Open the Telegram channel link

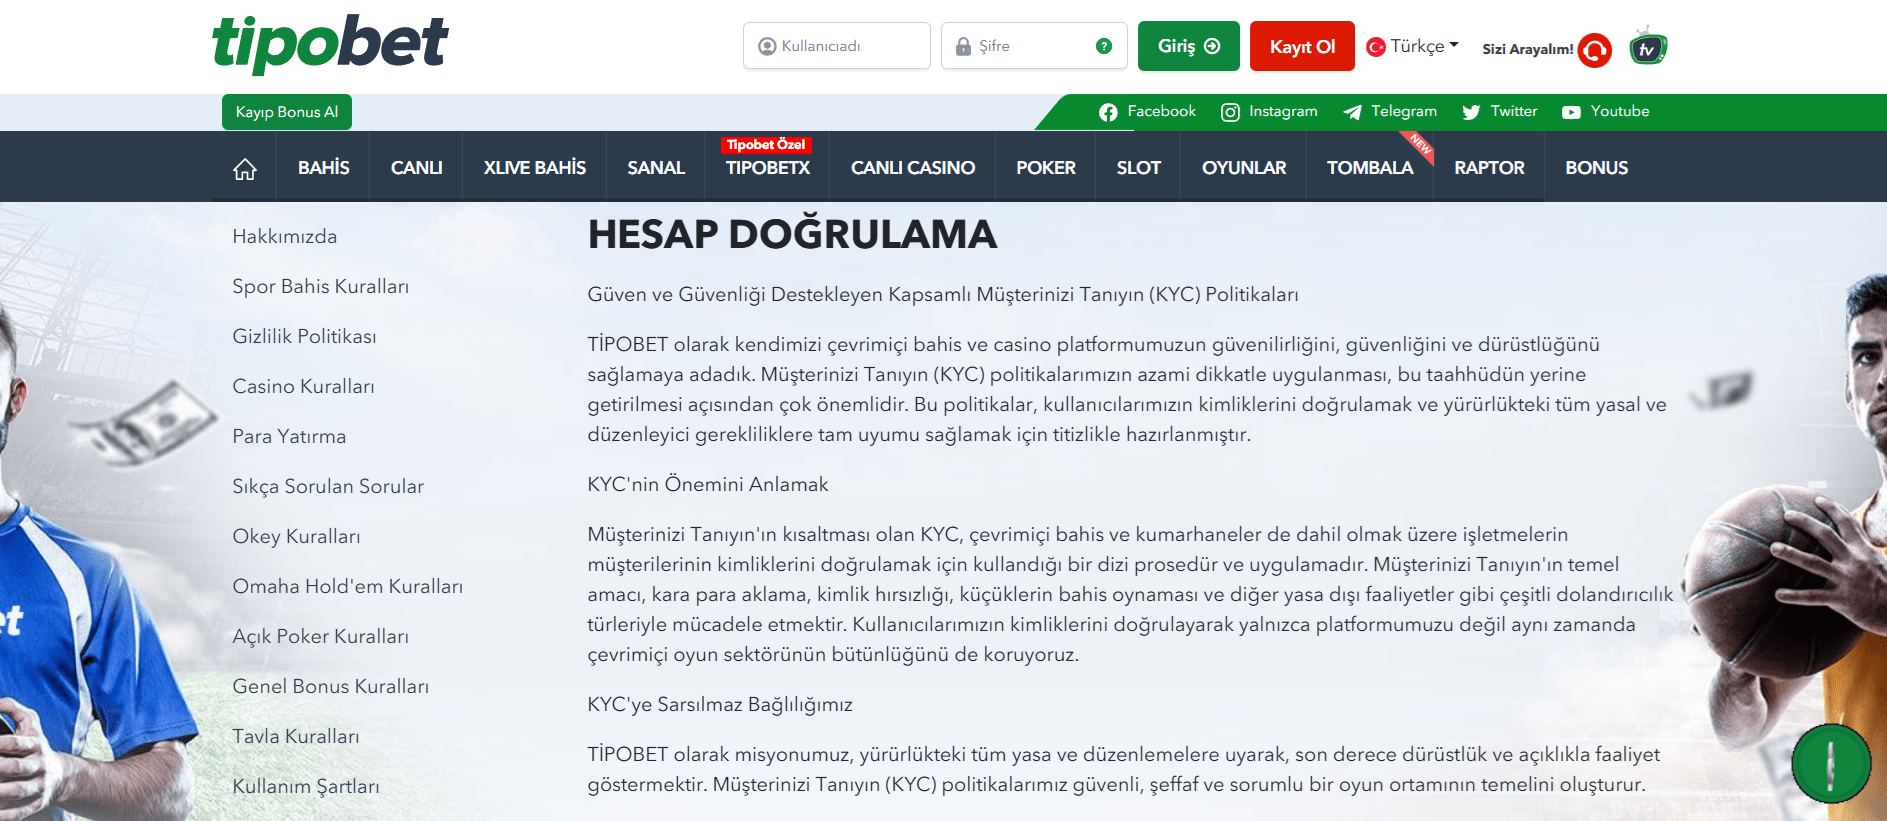click(x=1390, y=112)
